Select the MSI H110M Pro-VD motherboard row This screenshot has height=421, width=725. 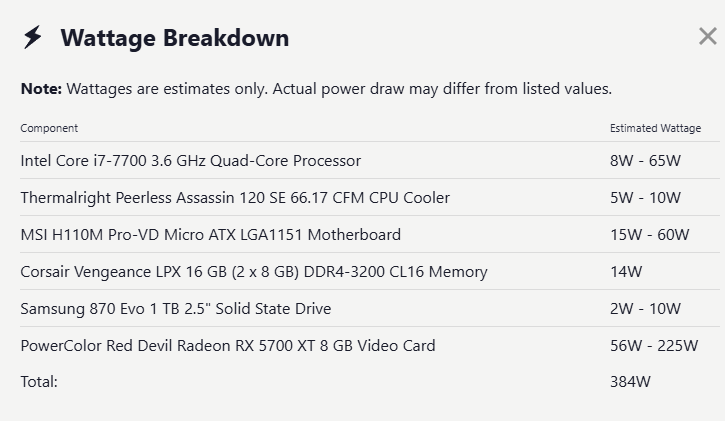[370, 234]
